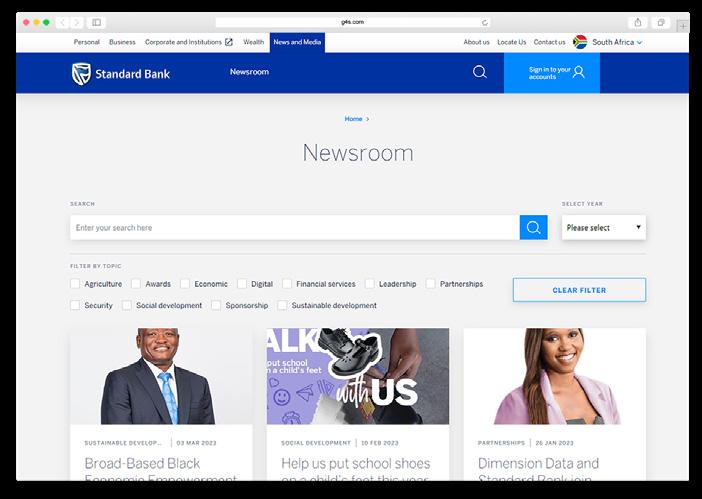Click the Contact us link
Screen dimensions: 702x499
(549, 42)
